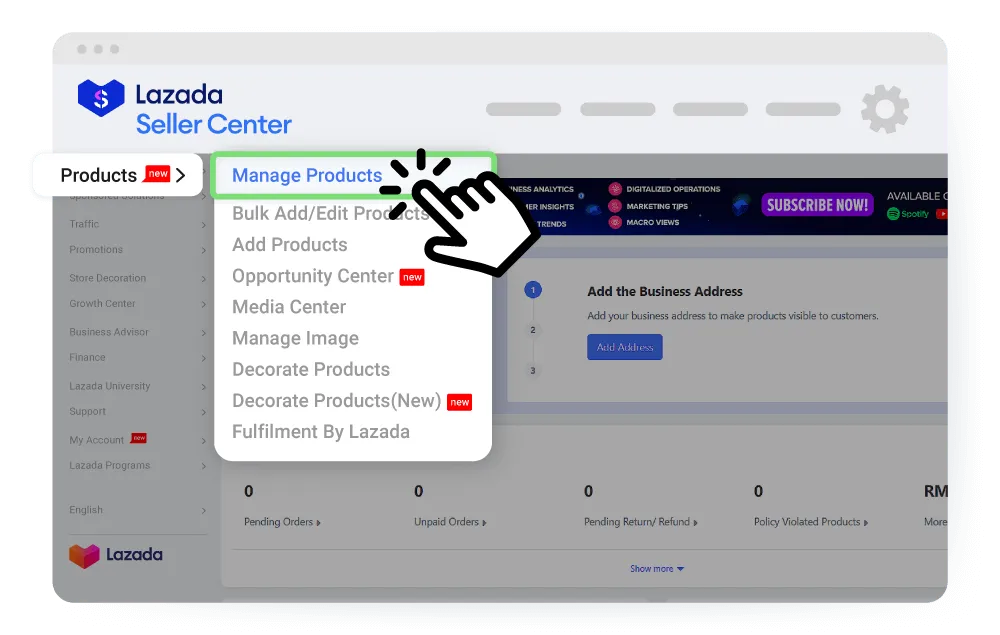
Task: Open Media Center from products submenu
Action: 289,307
